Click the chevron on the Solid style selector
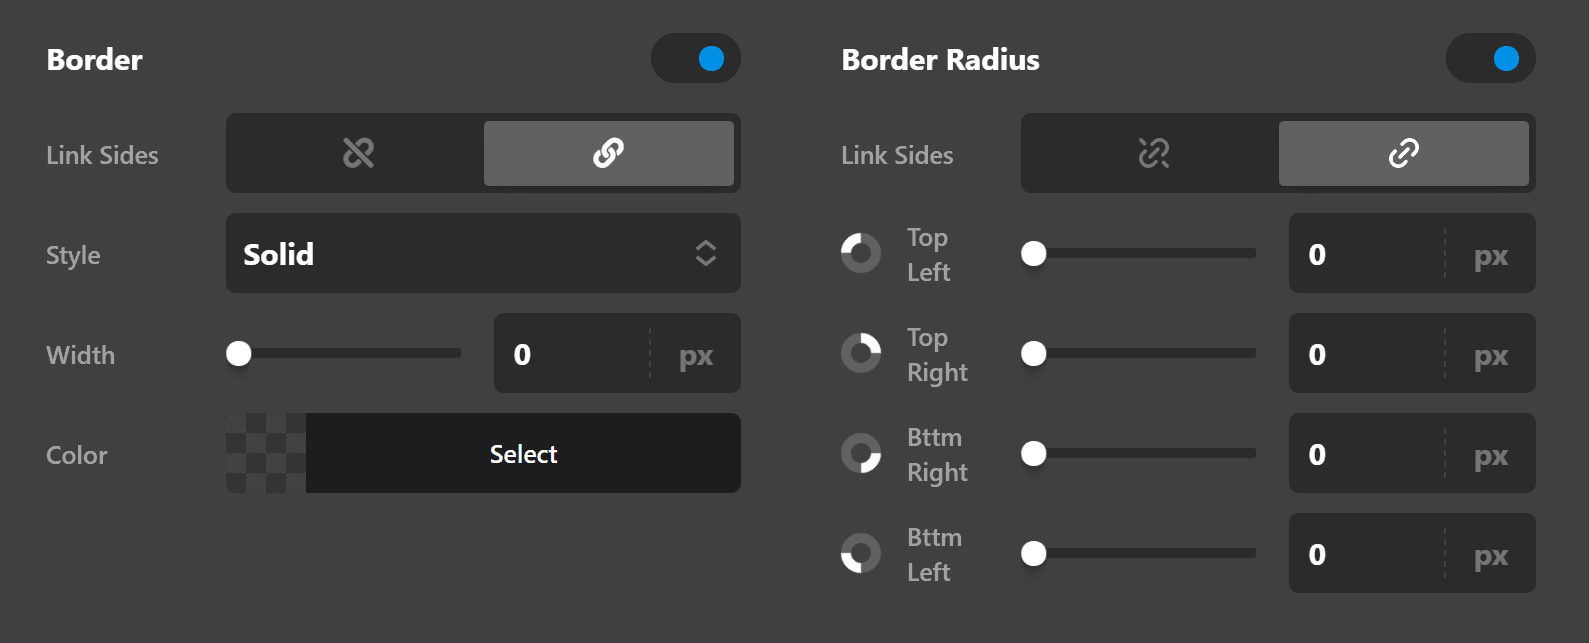 [x=706, y=253]
